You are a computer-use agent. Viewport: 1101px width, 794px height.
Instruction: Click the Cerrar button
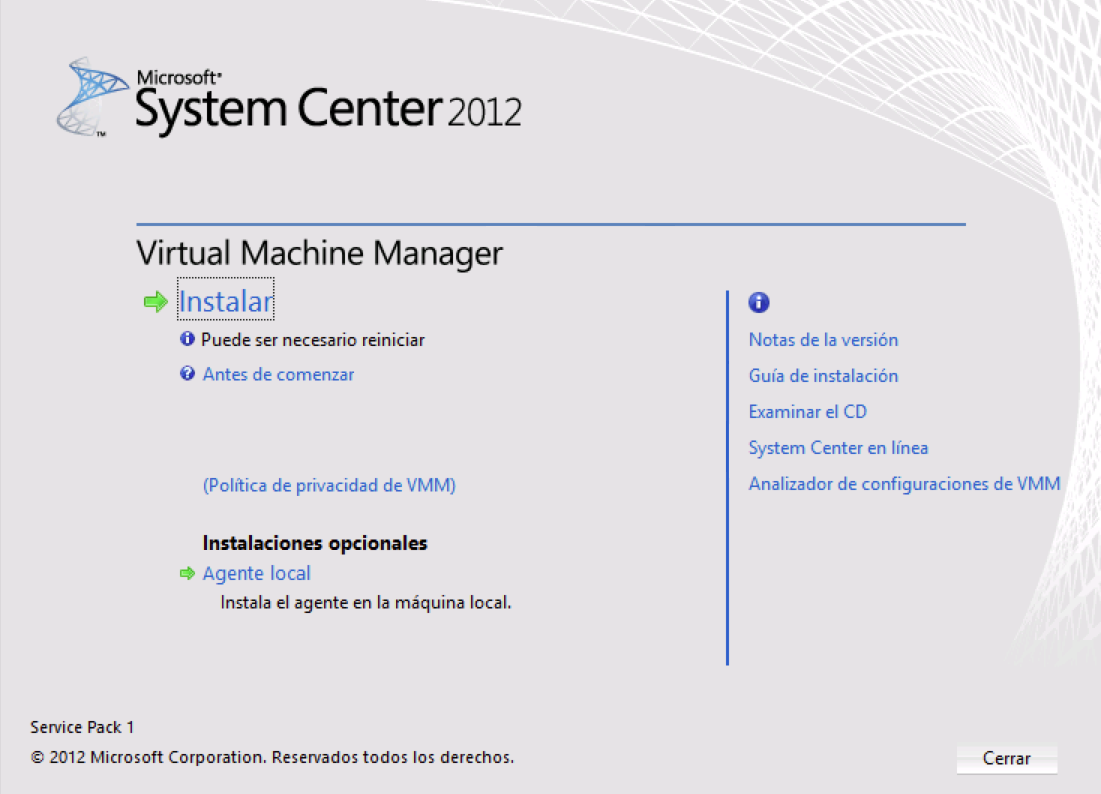click(1007, 758)
